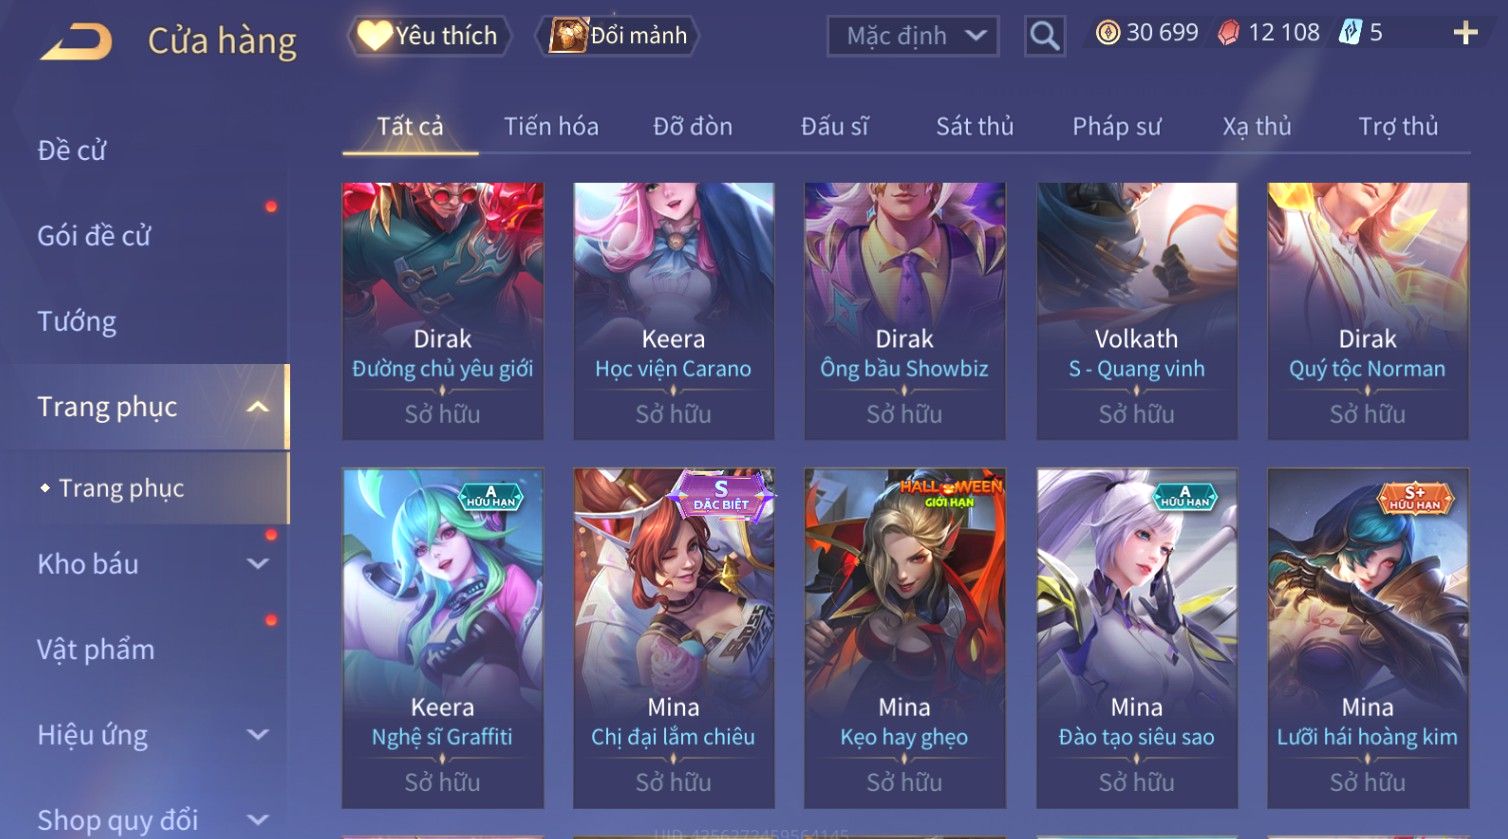
Task: Open the search magnifier icon
Action: point(1044,36)
